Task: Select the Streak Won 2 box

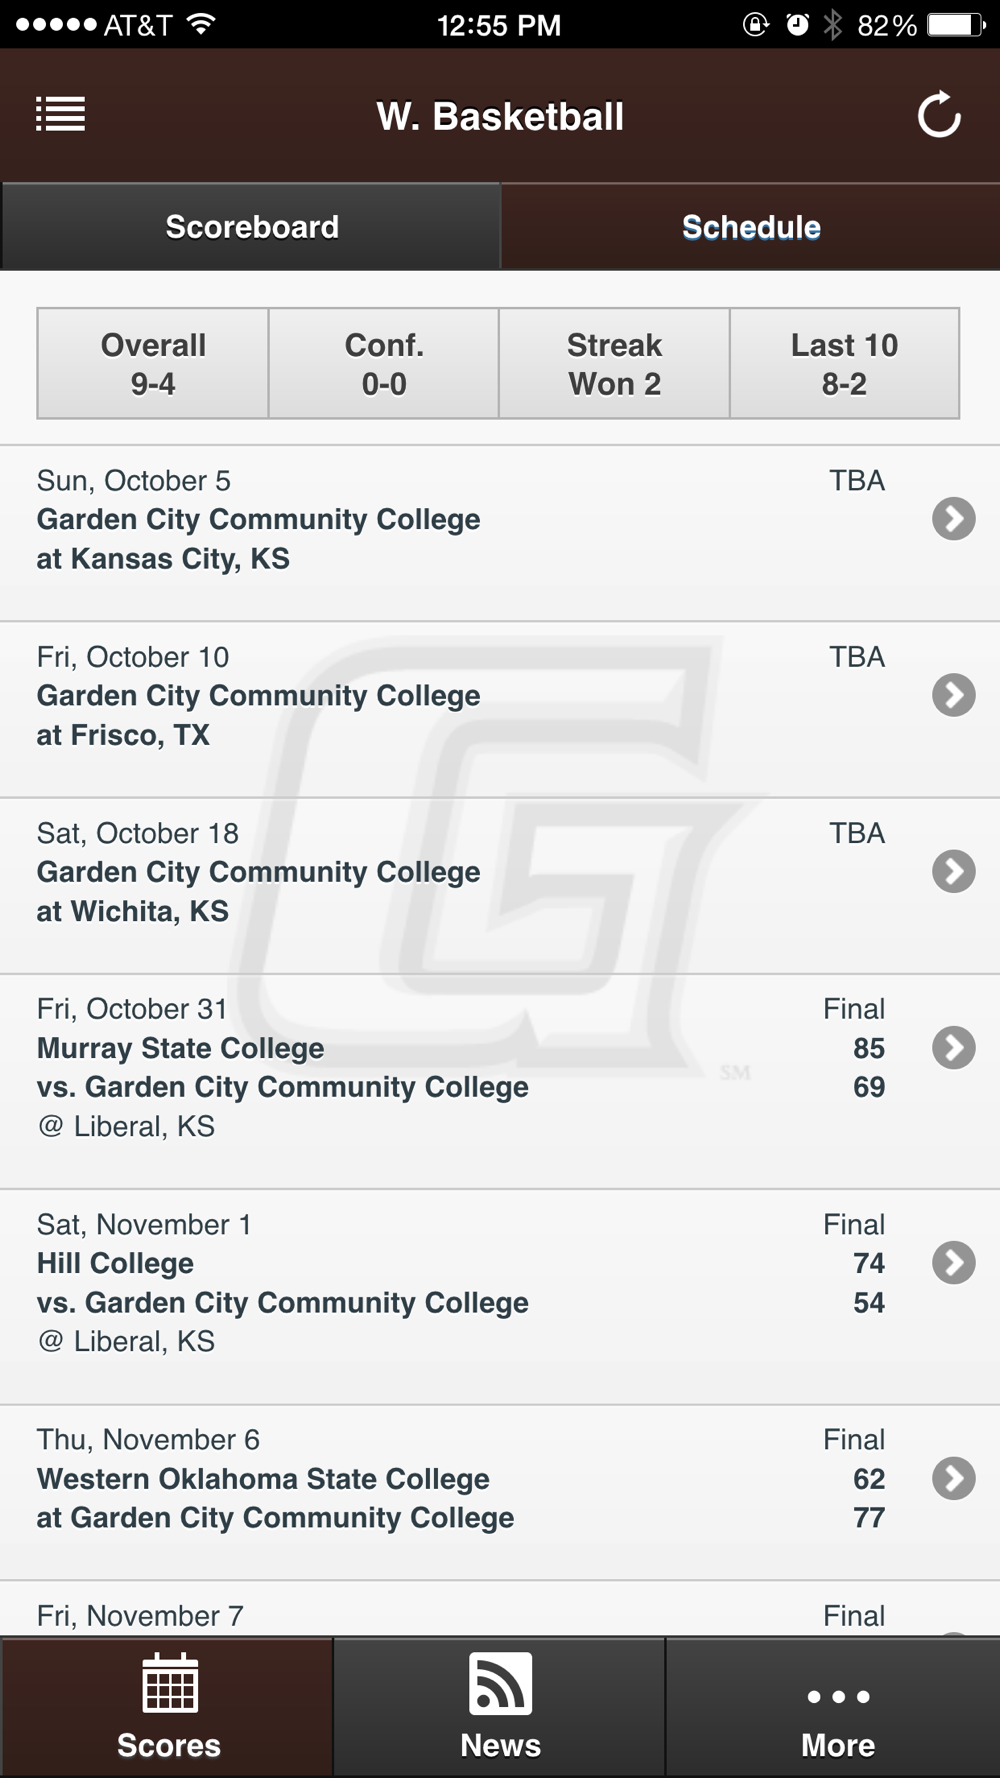Action: pos(614,363)
